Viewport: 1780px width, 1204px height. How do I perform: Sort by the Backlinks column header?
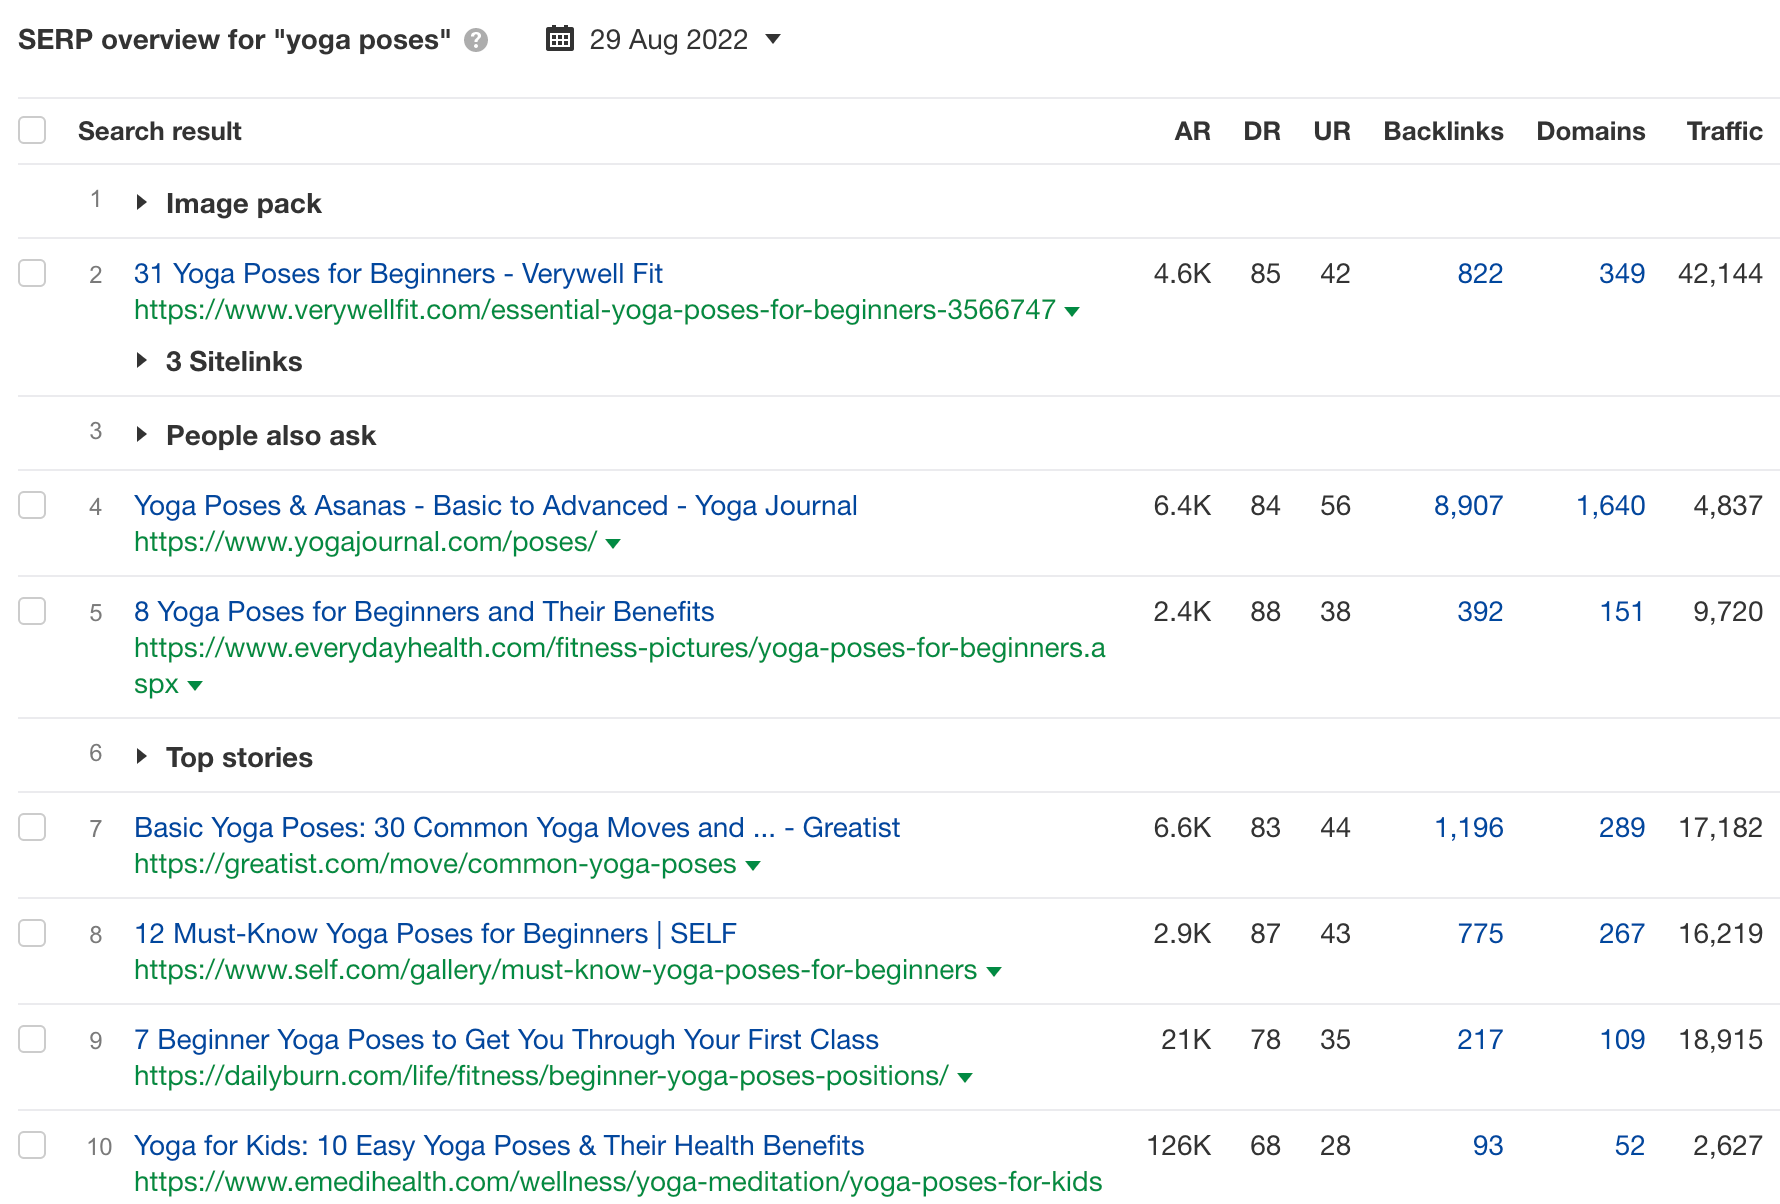tap(1443, 131)
